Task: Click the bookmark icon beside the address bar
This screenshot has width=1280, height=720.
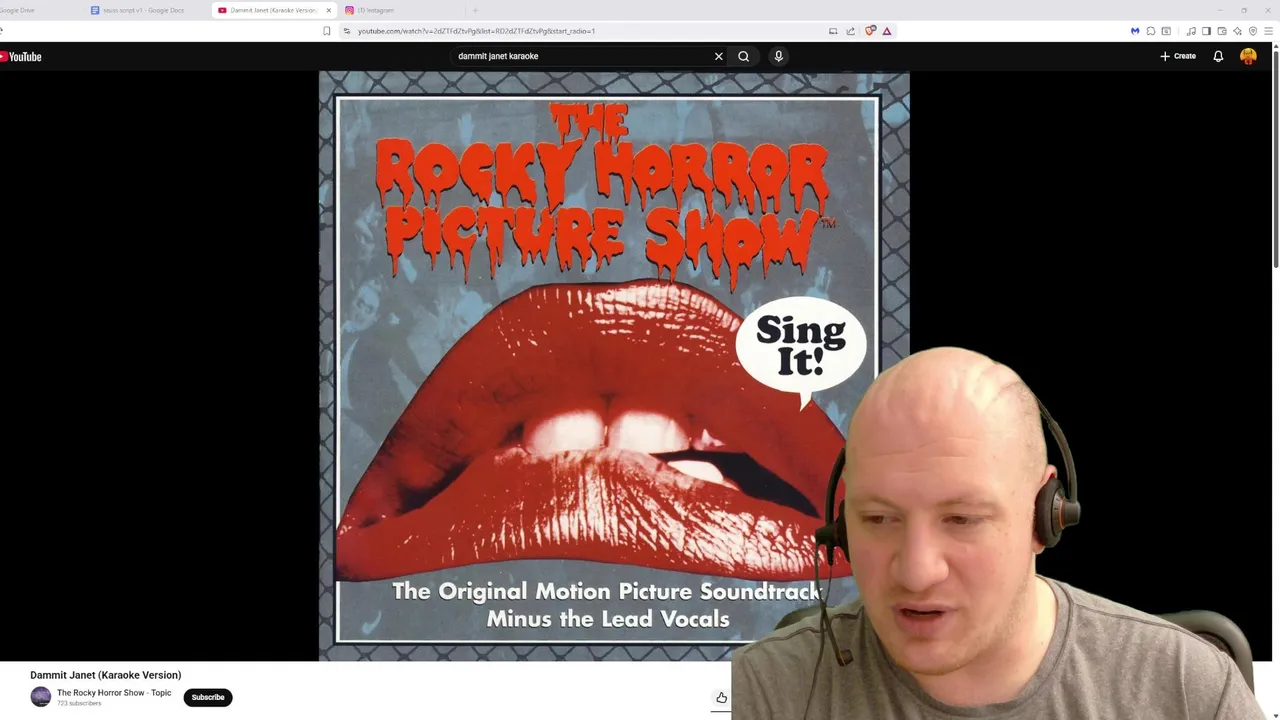Action: [327, 31]
